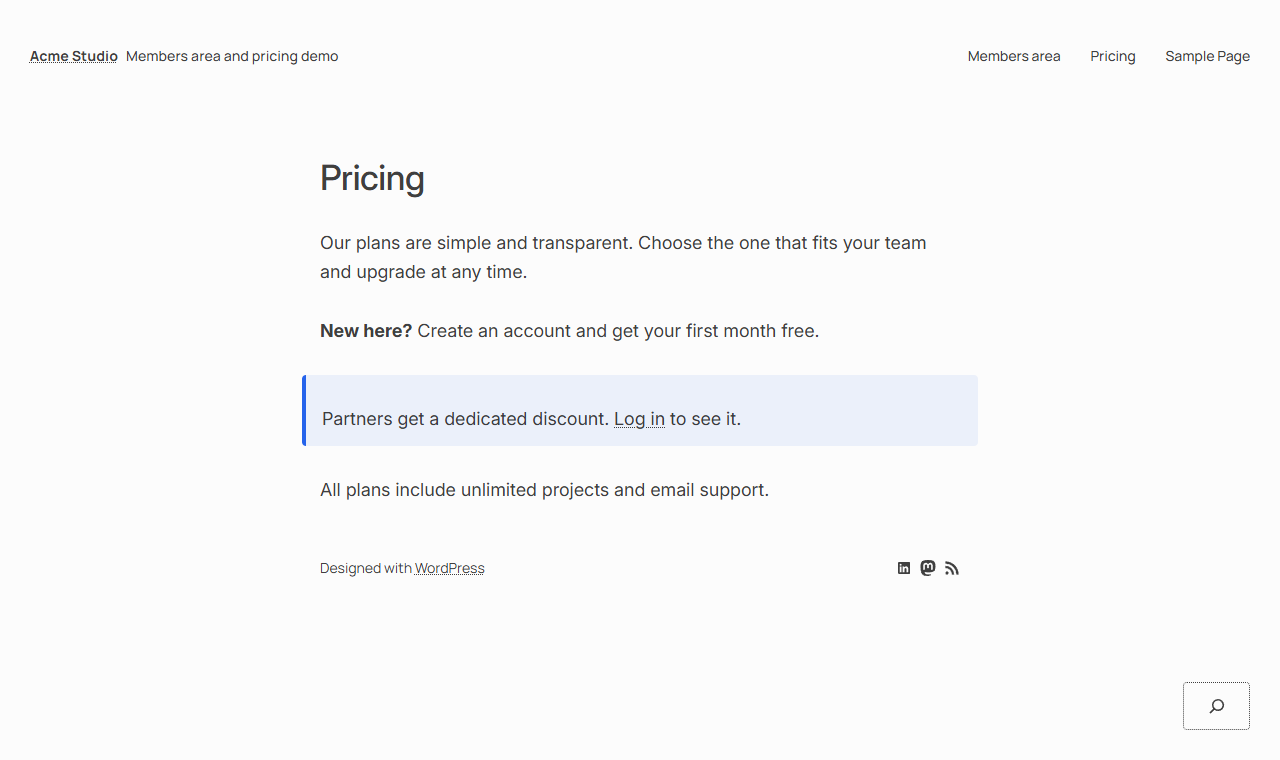Click the blue partners discount callout box
This screenshot has width=1280, height=760.
tap(640, 410)
